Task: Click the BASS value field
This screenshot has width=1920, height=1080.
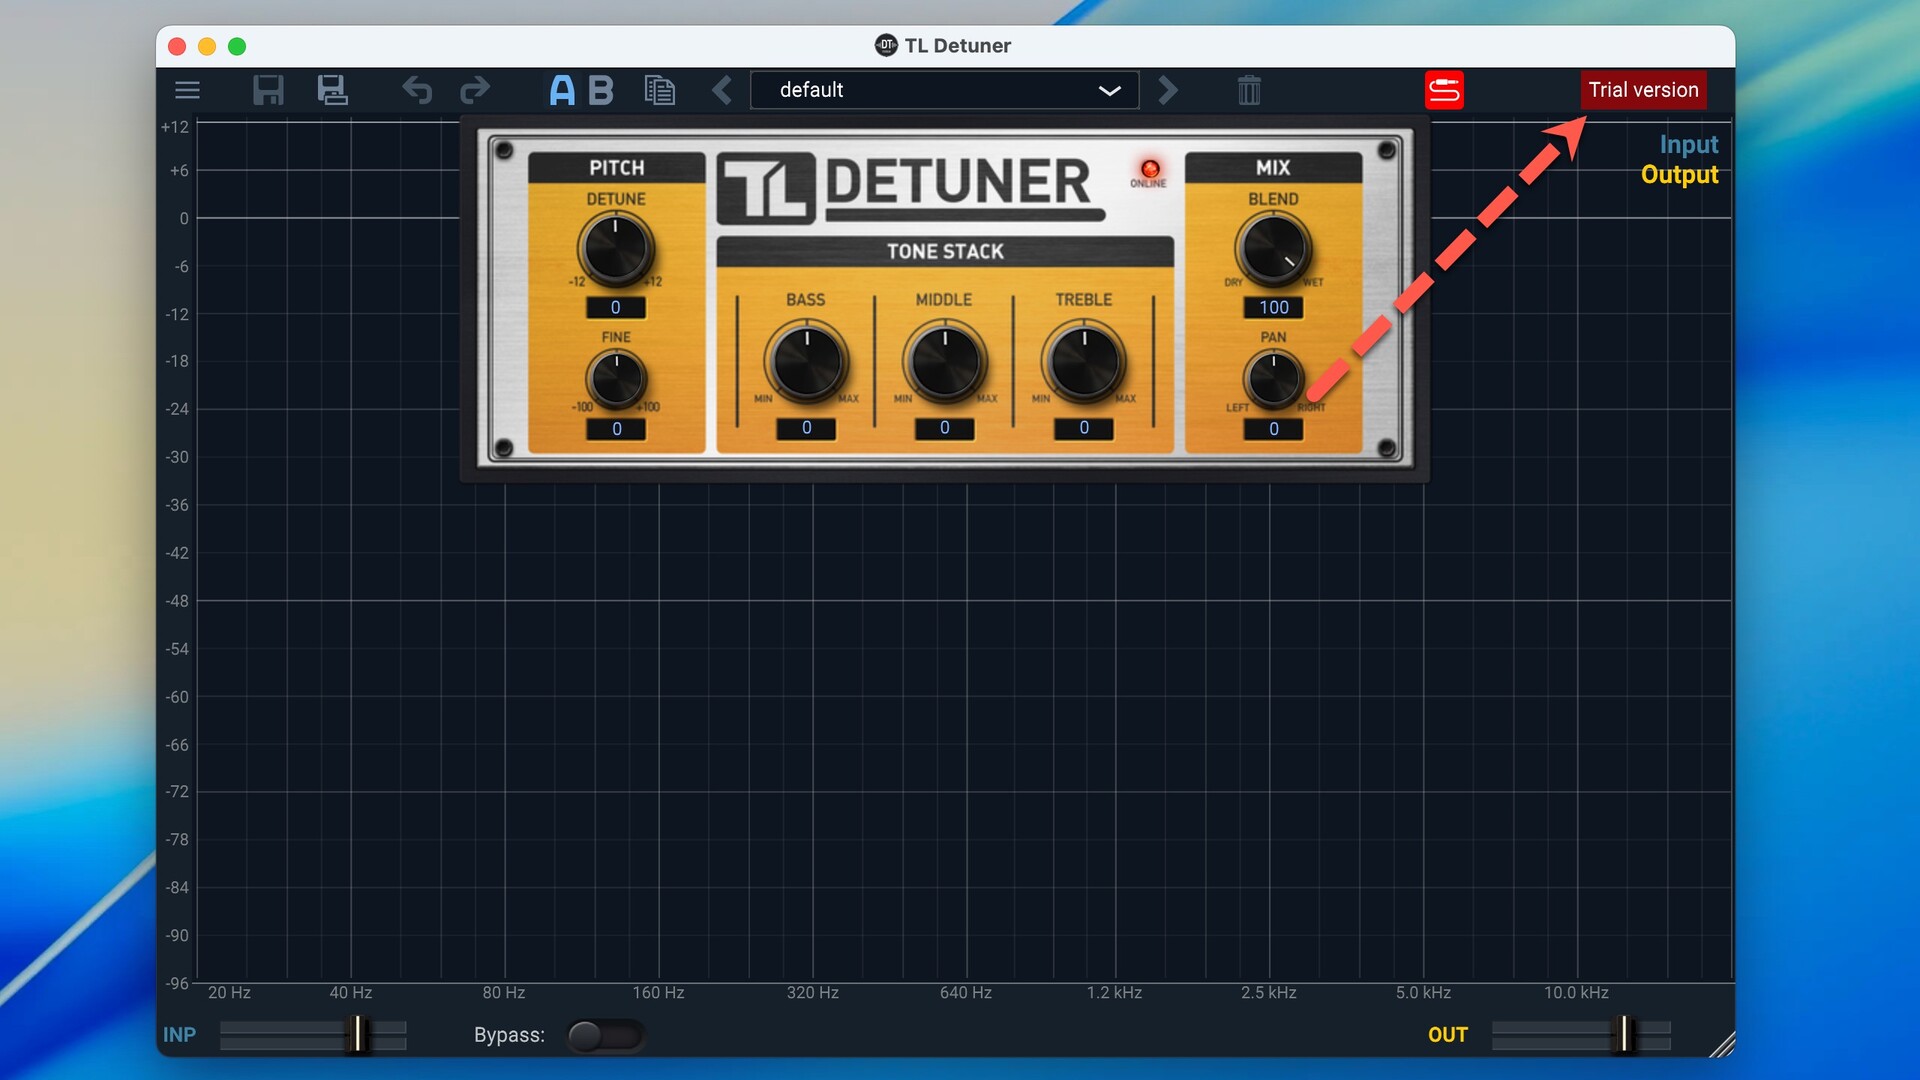Action: (x=806, y=428)
